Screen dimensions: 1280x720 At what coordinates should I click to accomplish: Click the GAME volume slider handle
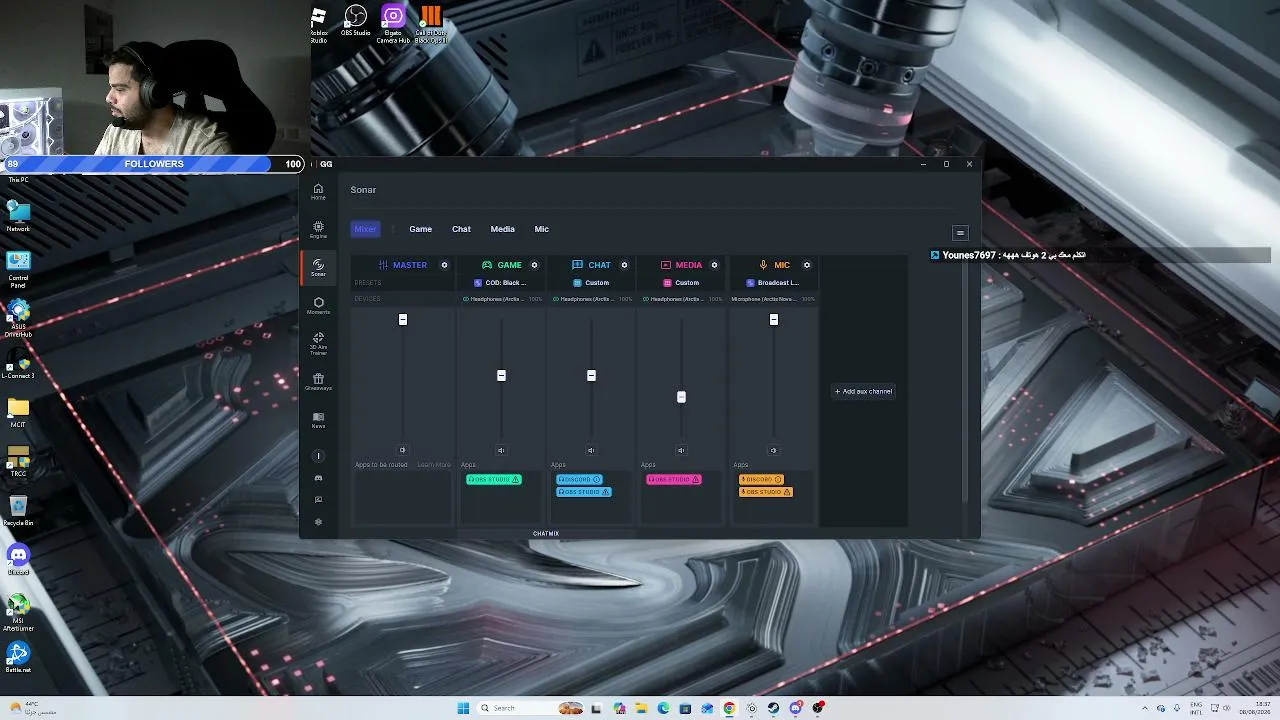click(x=501, y=375)
